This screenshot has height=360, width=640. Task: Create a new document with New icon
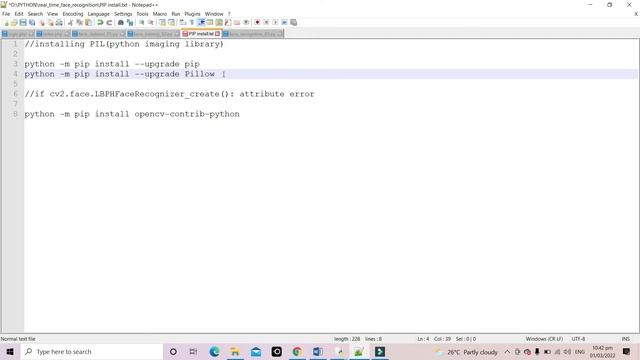(6, 22)
